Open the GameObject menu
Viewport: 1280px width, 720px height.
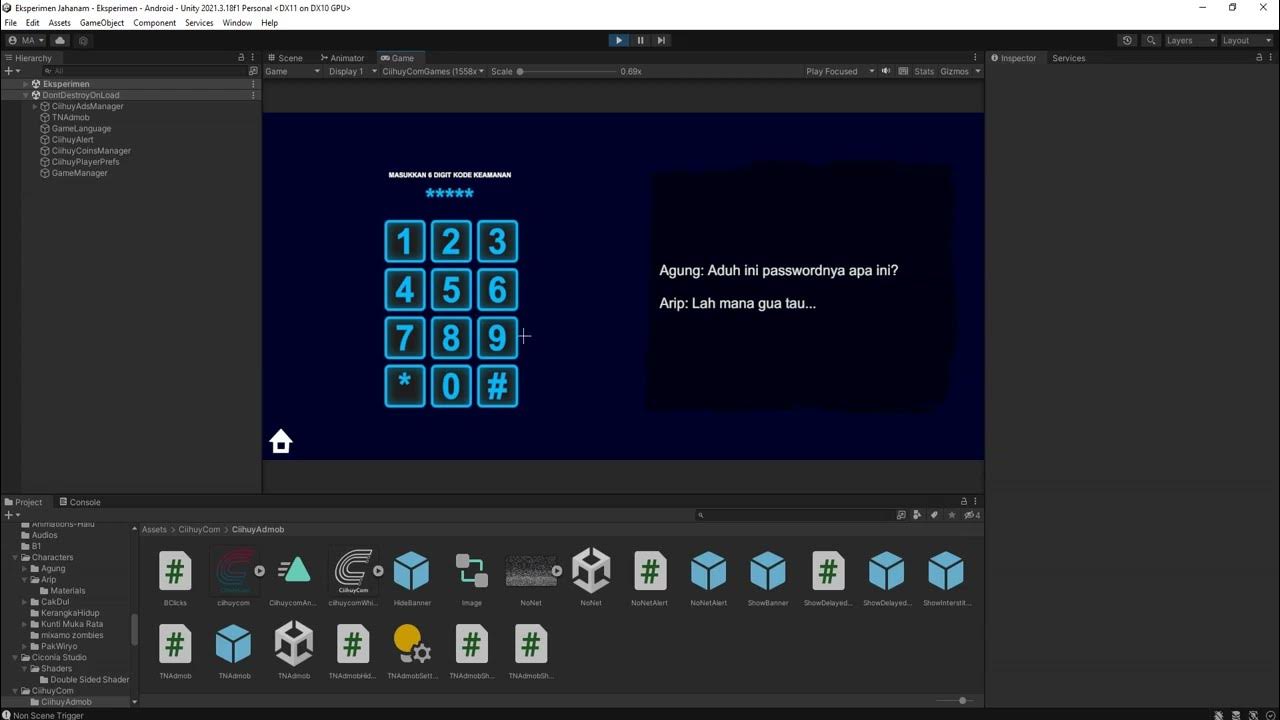(102, 22)
